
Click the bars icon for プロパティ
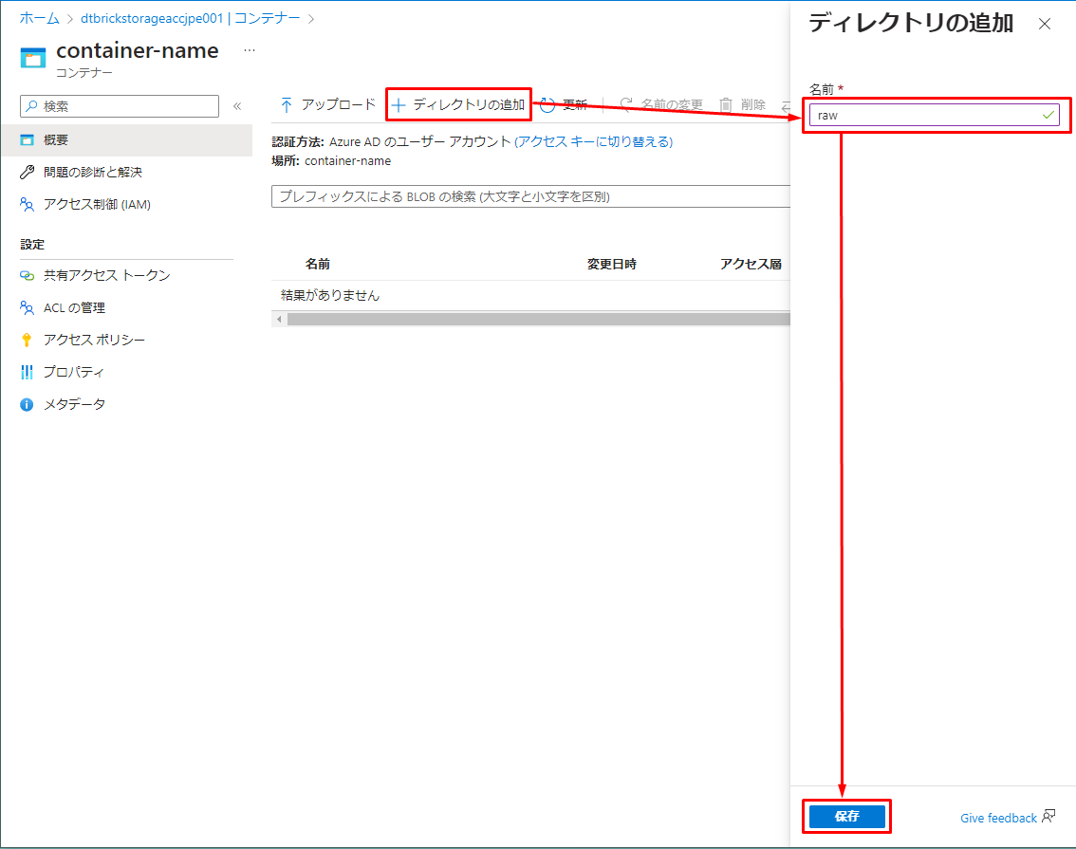(27, 372)
